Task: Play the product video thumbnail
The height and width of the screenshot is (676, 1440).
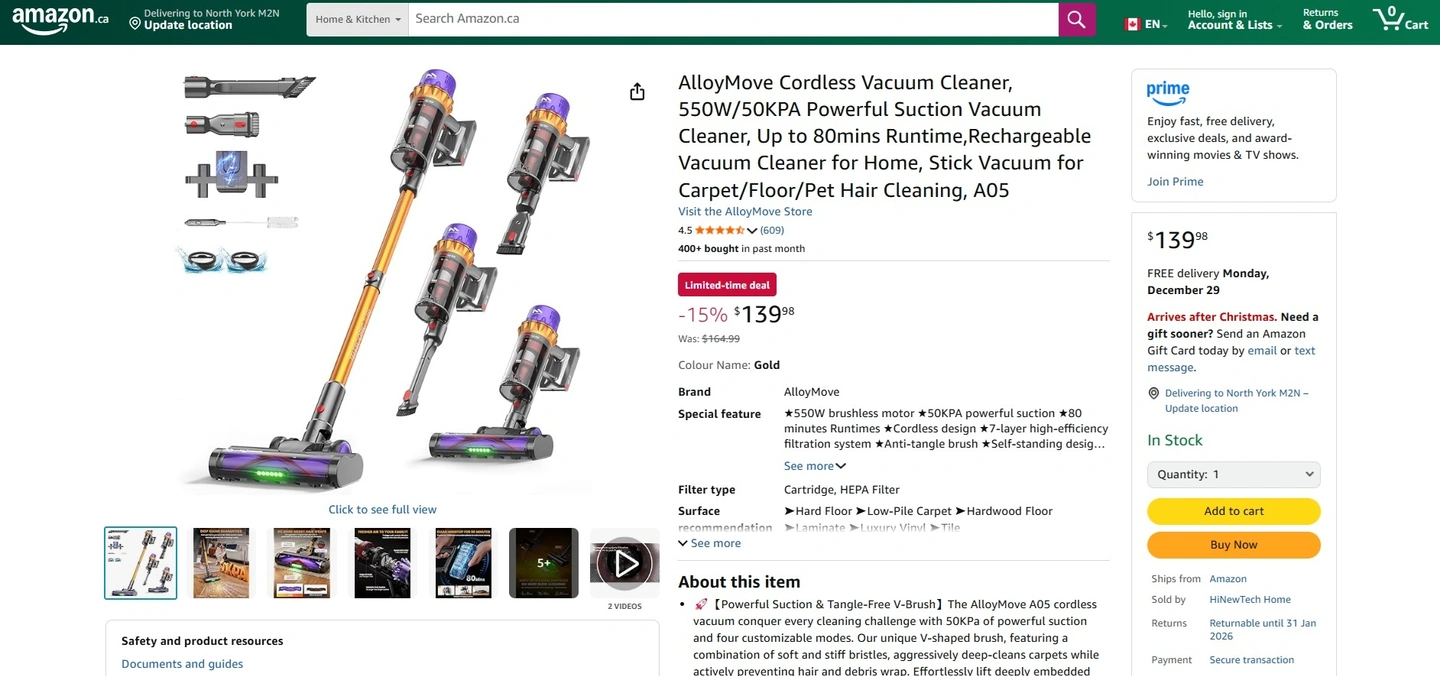Action: [625, 564]
